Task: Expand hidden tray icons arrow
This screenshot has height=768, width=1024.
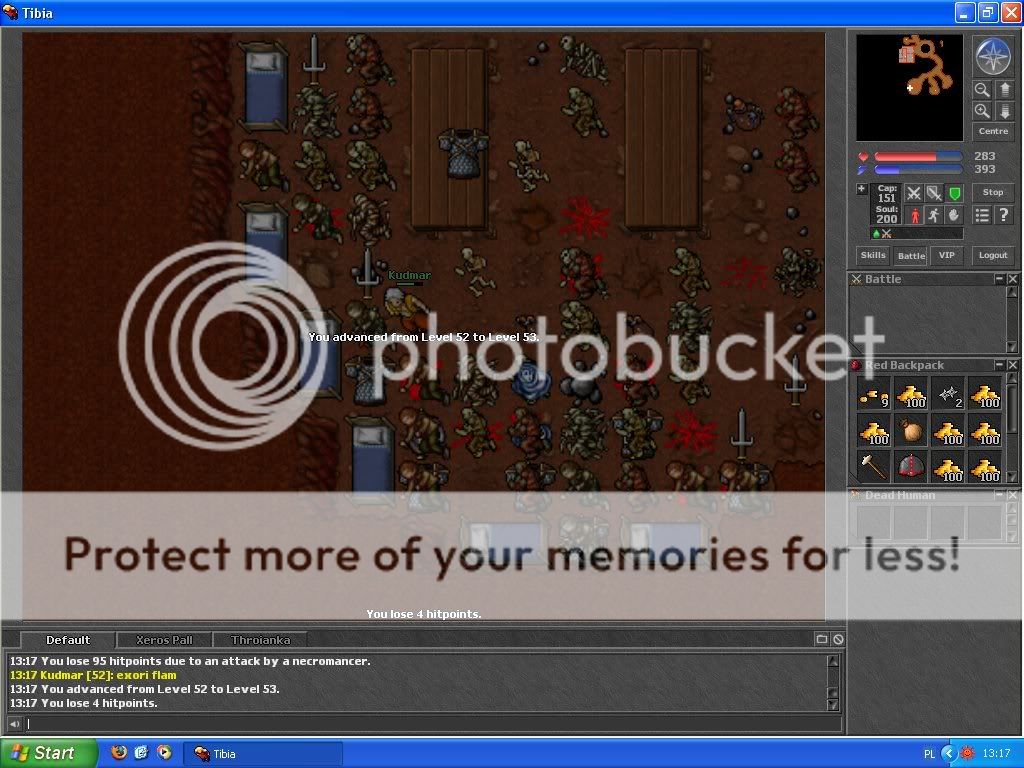Action: tap(948, 753)
